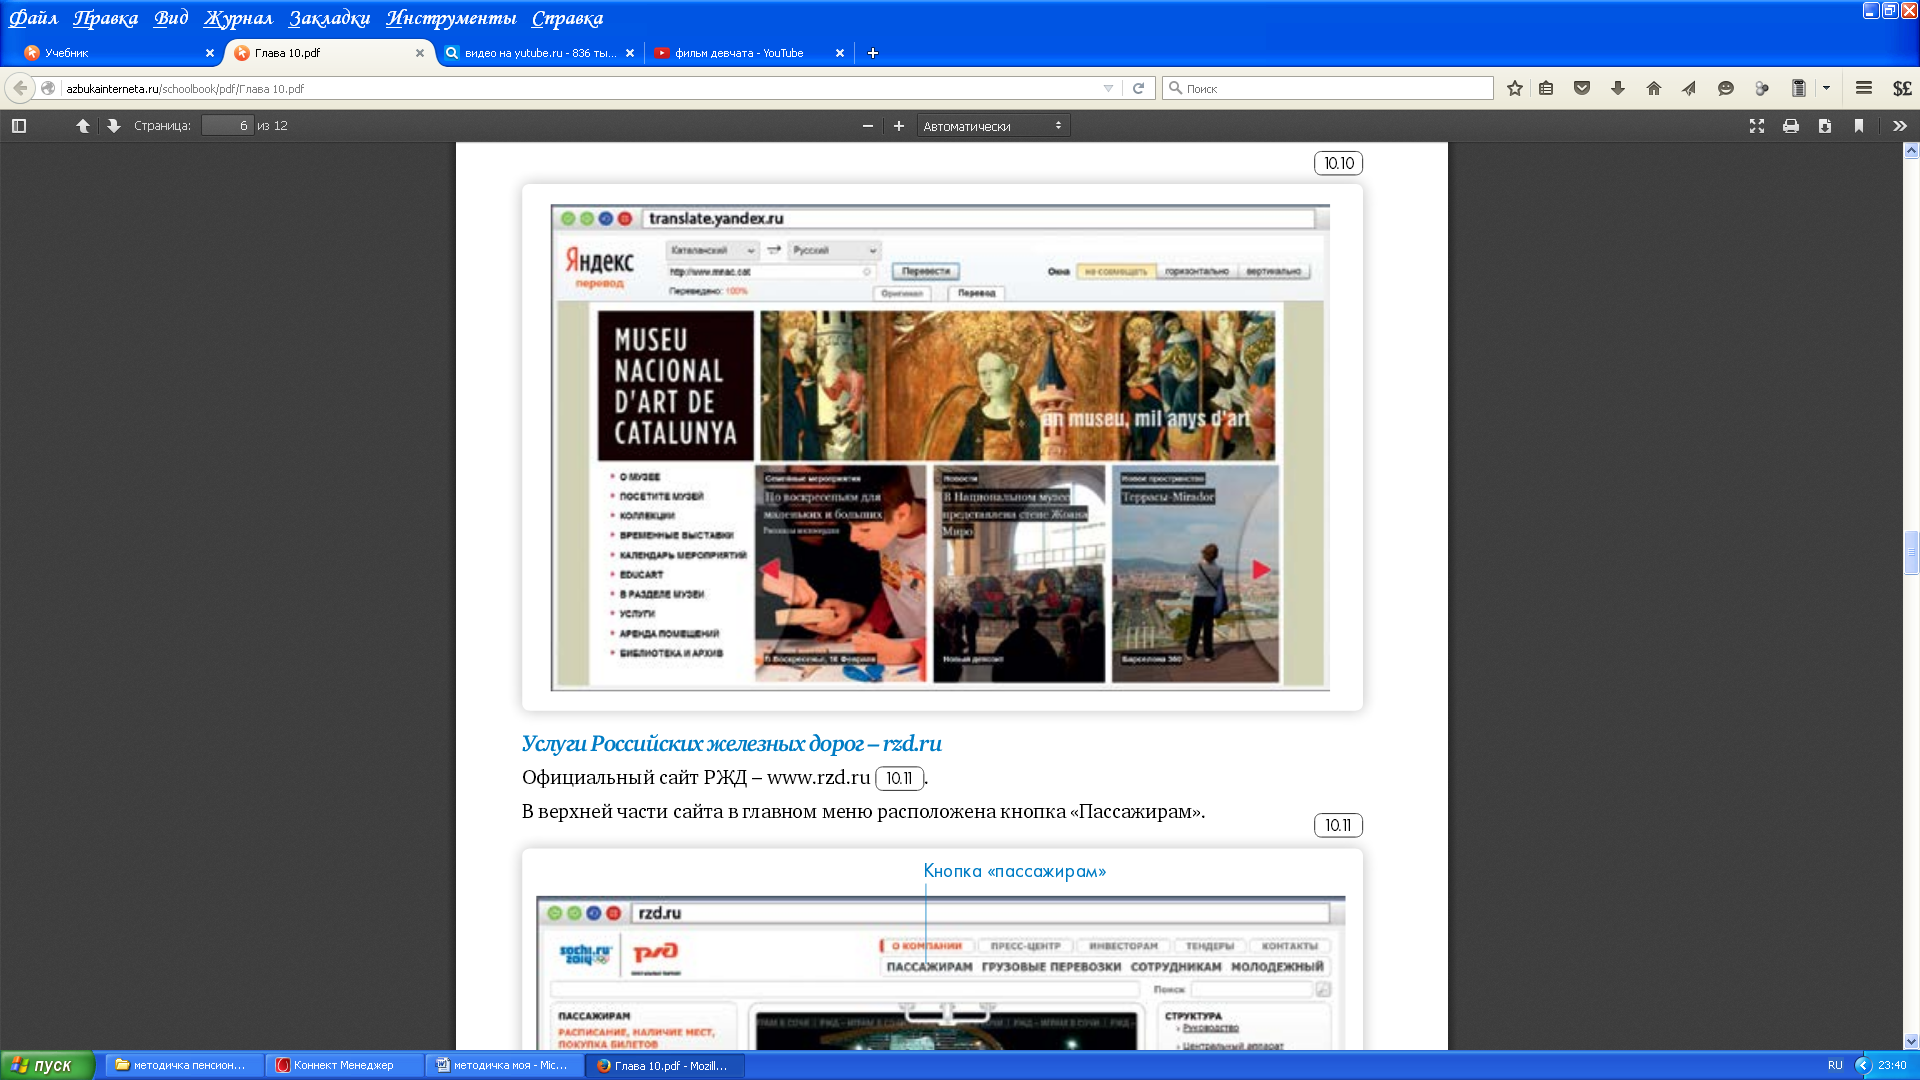Open the Журнал menu

tap(238, 18)
